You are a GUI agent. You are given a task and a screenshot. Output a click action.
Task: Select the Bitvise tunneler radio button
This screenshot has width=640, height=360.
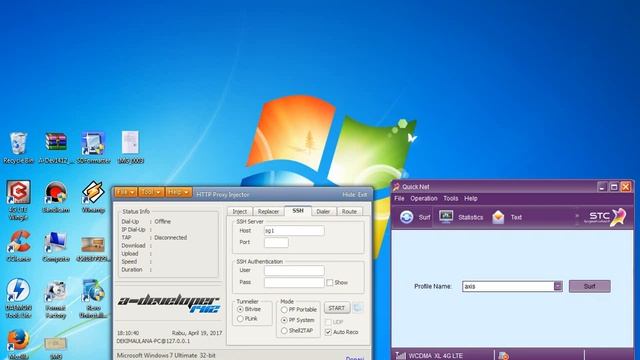pos(240,309)
